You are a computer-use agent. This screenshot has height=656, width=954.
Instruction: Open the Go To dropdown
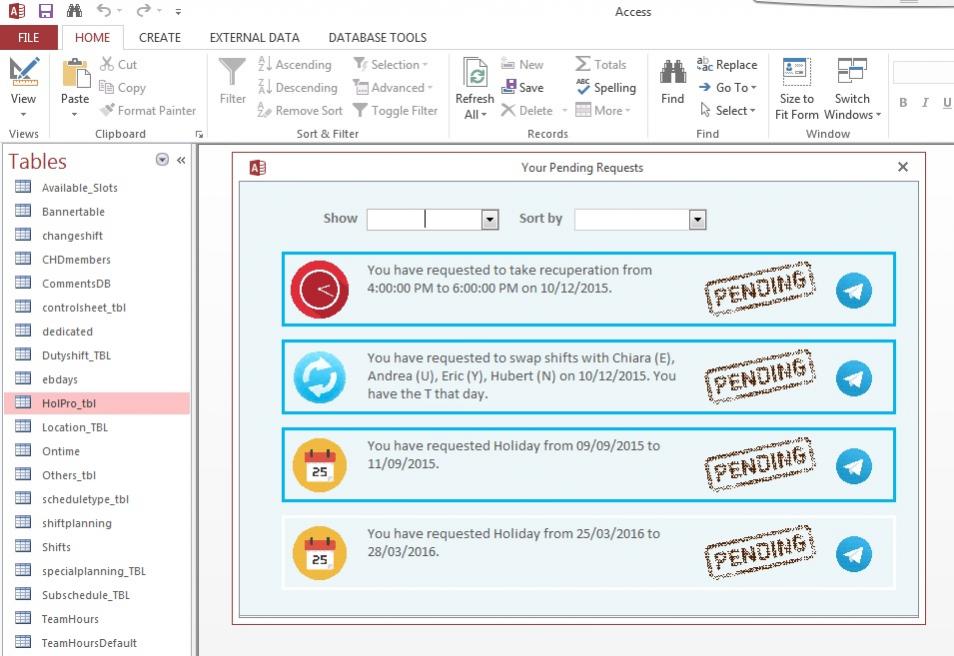728,88
